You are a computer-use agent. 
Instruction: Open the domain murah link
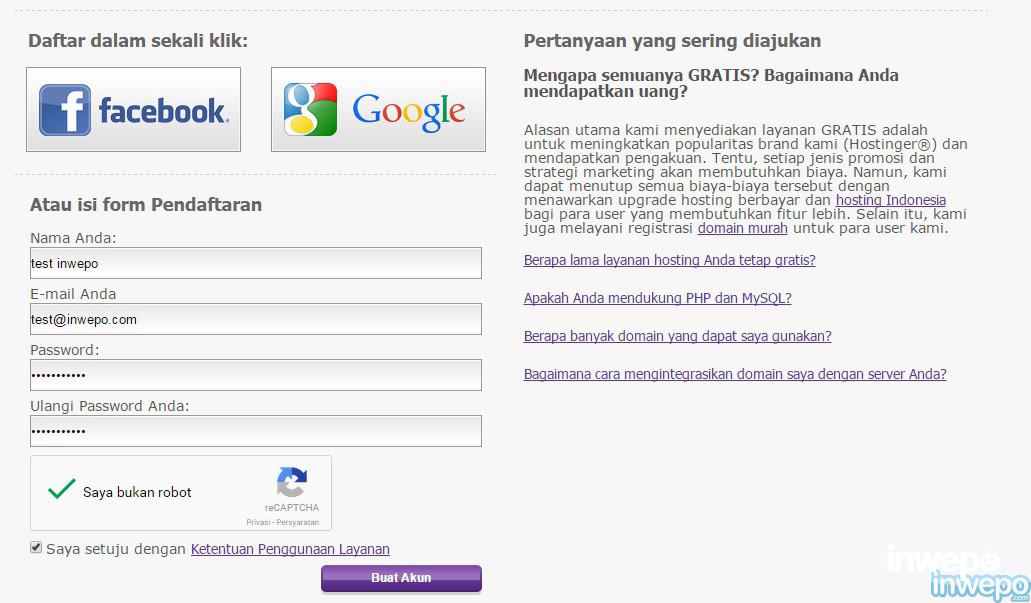coord(742,228)
